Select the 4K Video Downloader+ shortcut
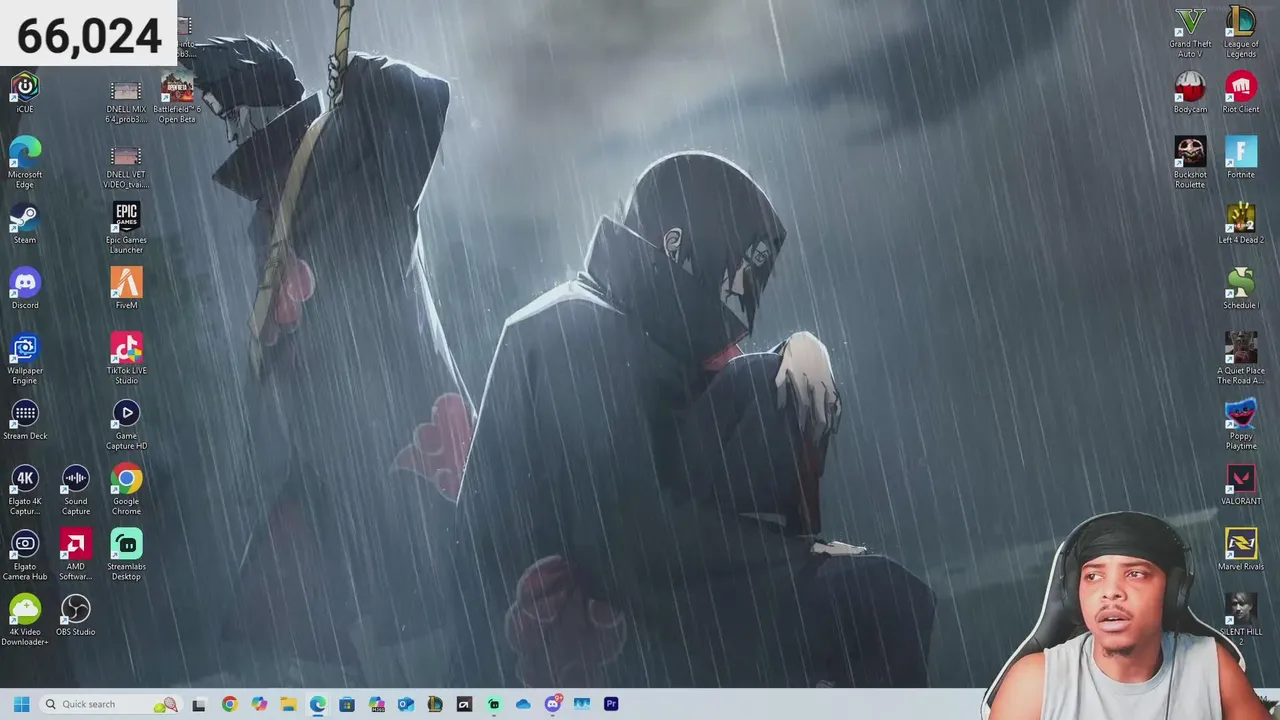This screenshot has height=720, width=1280. (x=25, y=621)
